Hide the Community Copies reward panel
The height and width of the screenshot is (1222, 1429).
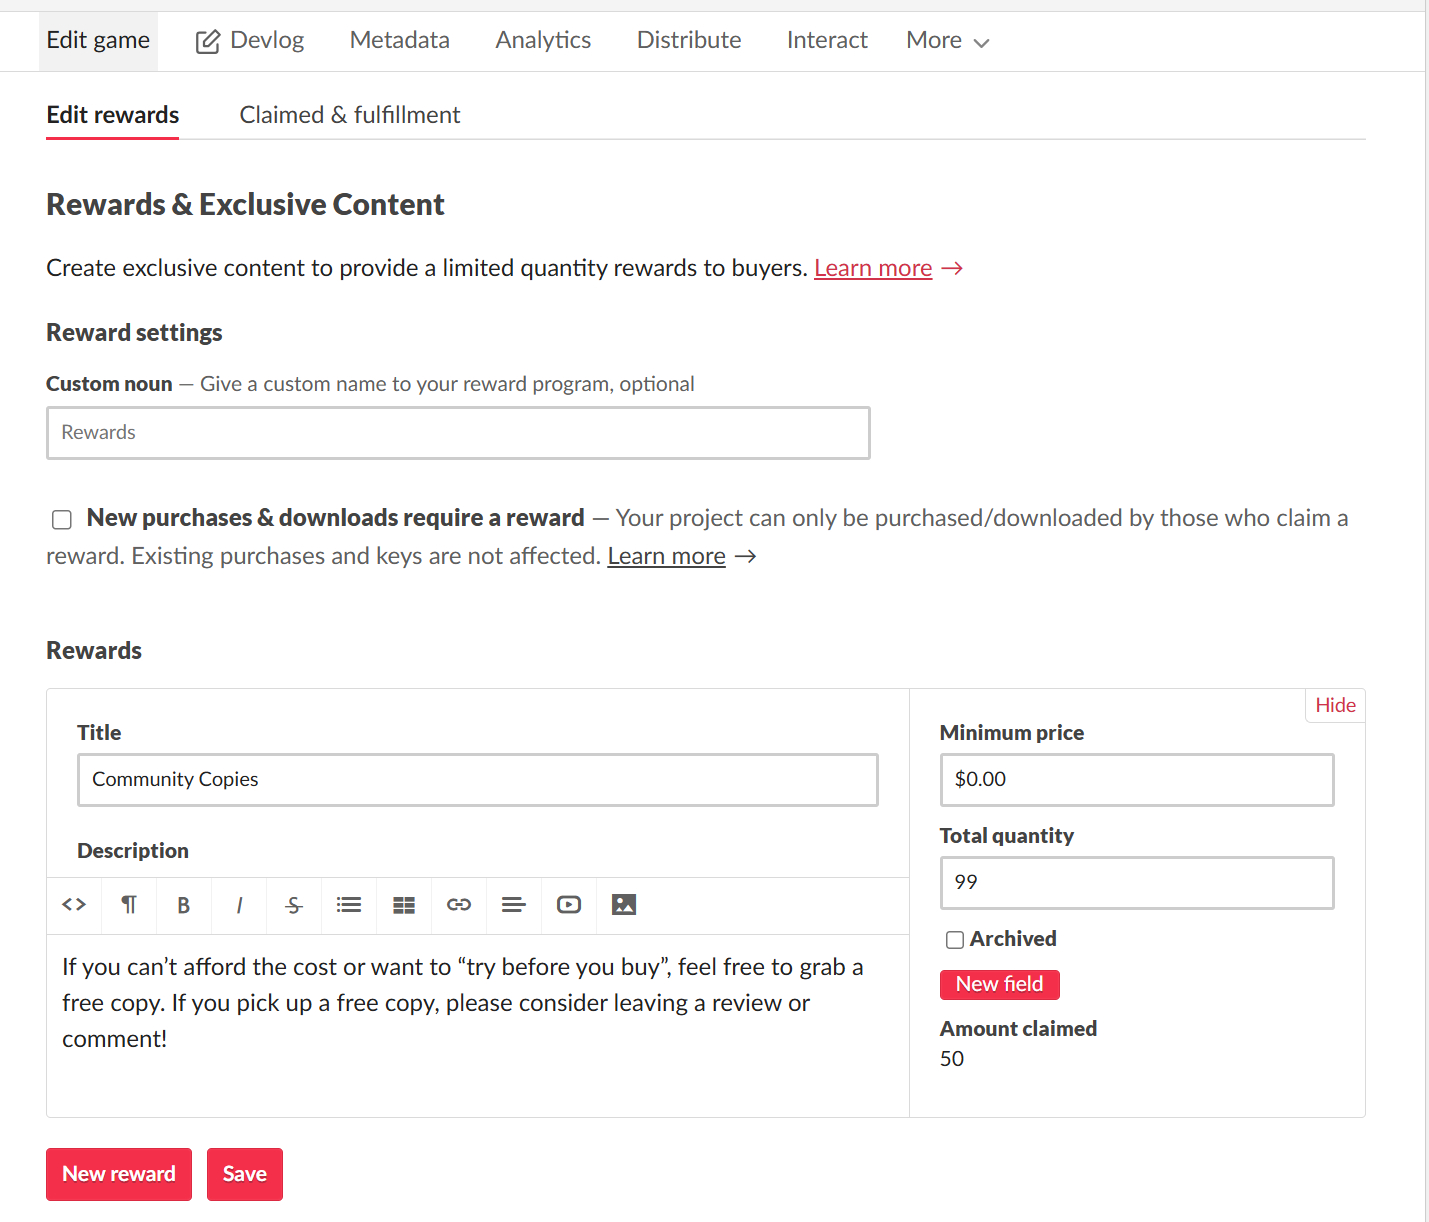tap(1335, 705)
